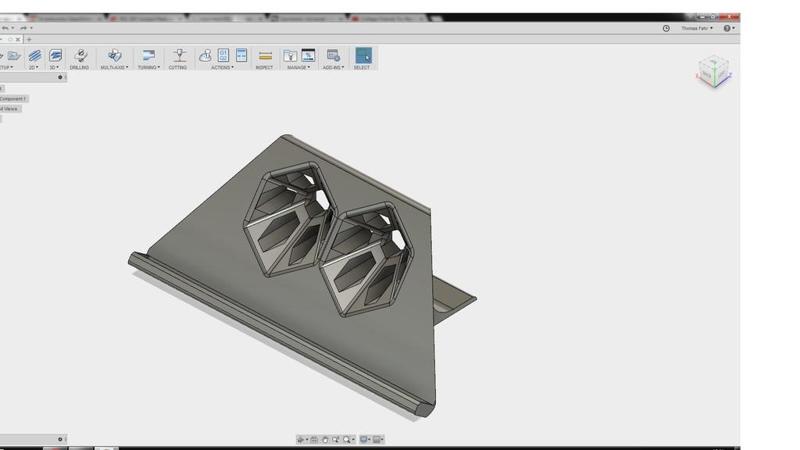The height and width of the screenshot is (450, 800).
Task: Collapse the browser panel with round button
Action: pyautogui.click(x=60, y=78)
